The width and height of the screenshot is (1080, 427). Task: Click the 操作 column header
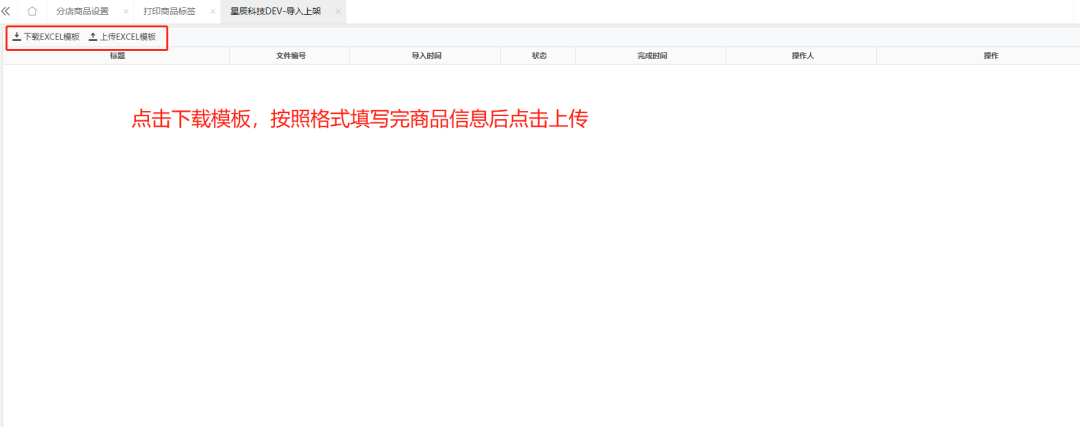click(990, 56)
